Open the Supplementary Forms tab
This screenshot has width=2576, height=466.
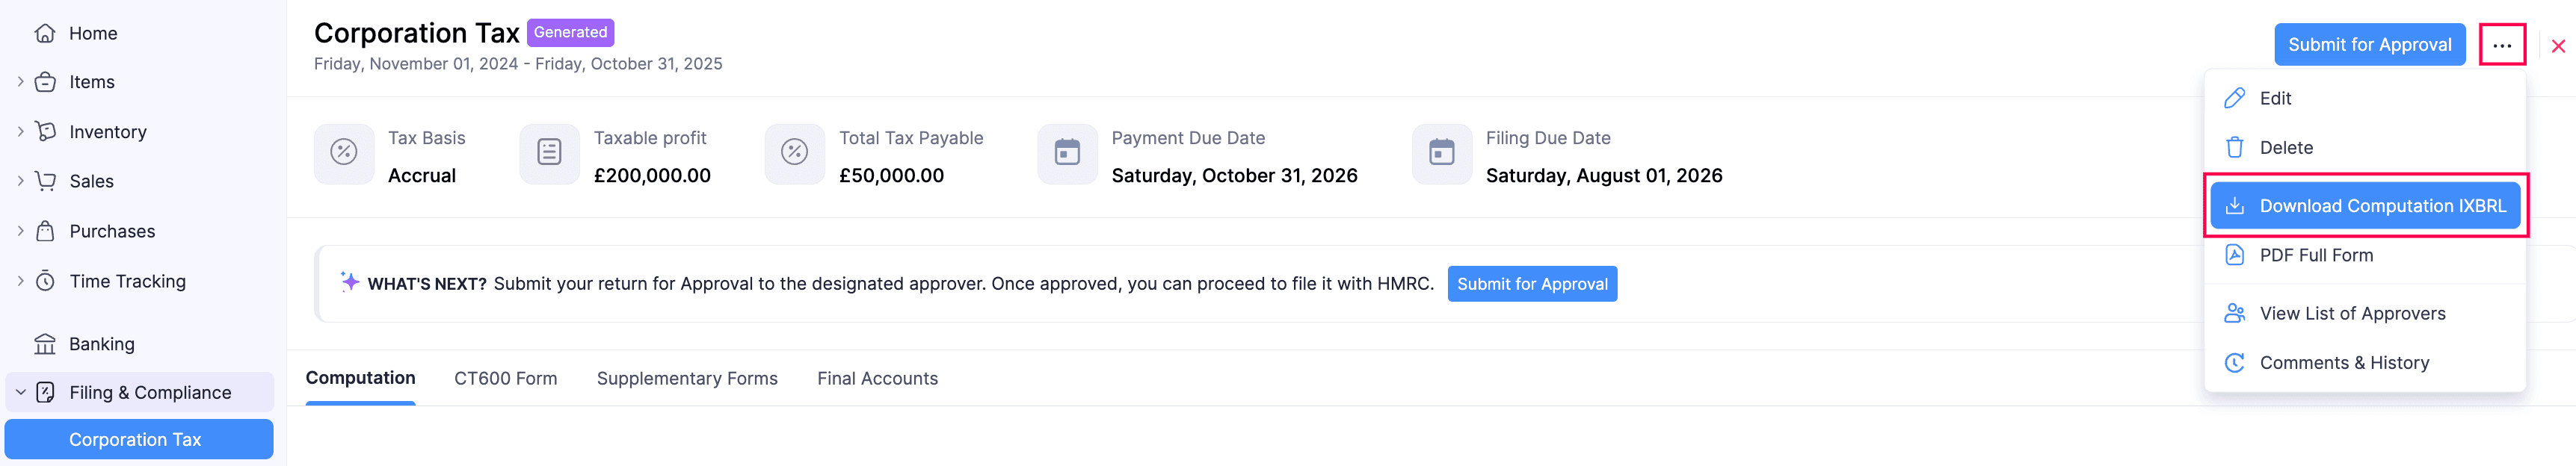point(687,379)
